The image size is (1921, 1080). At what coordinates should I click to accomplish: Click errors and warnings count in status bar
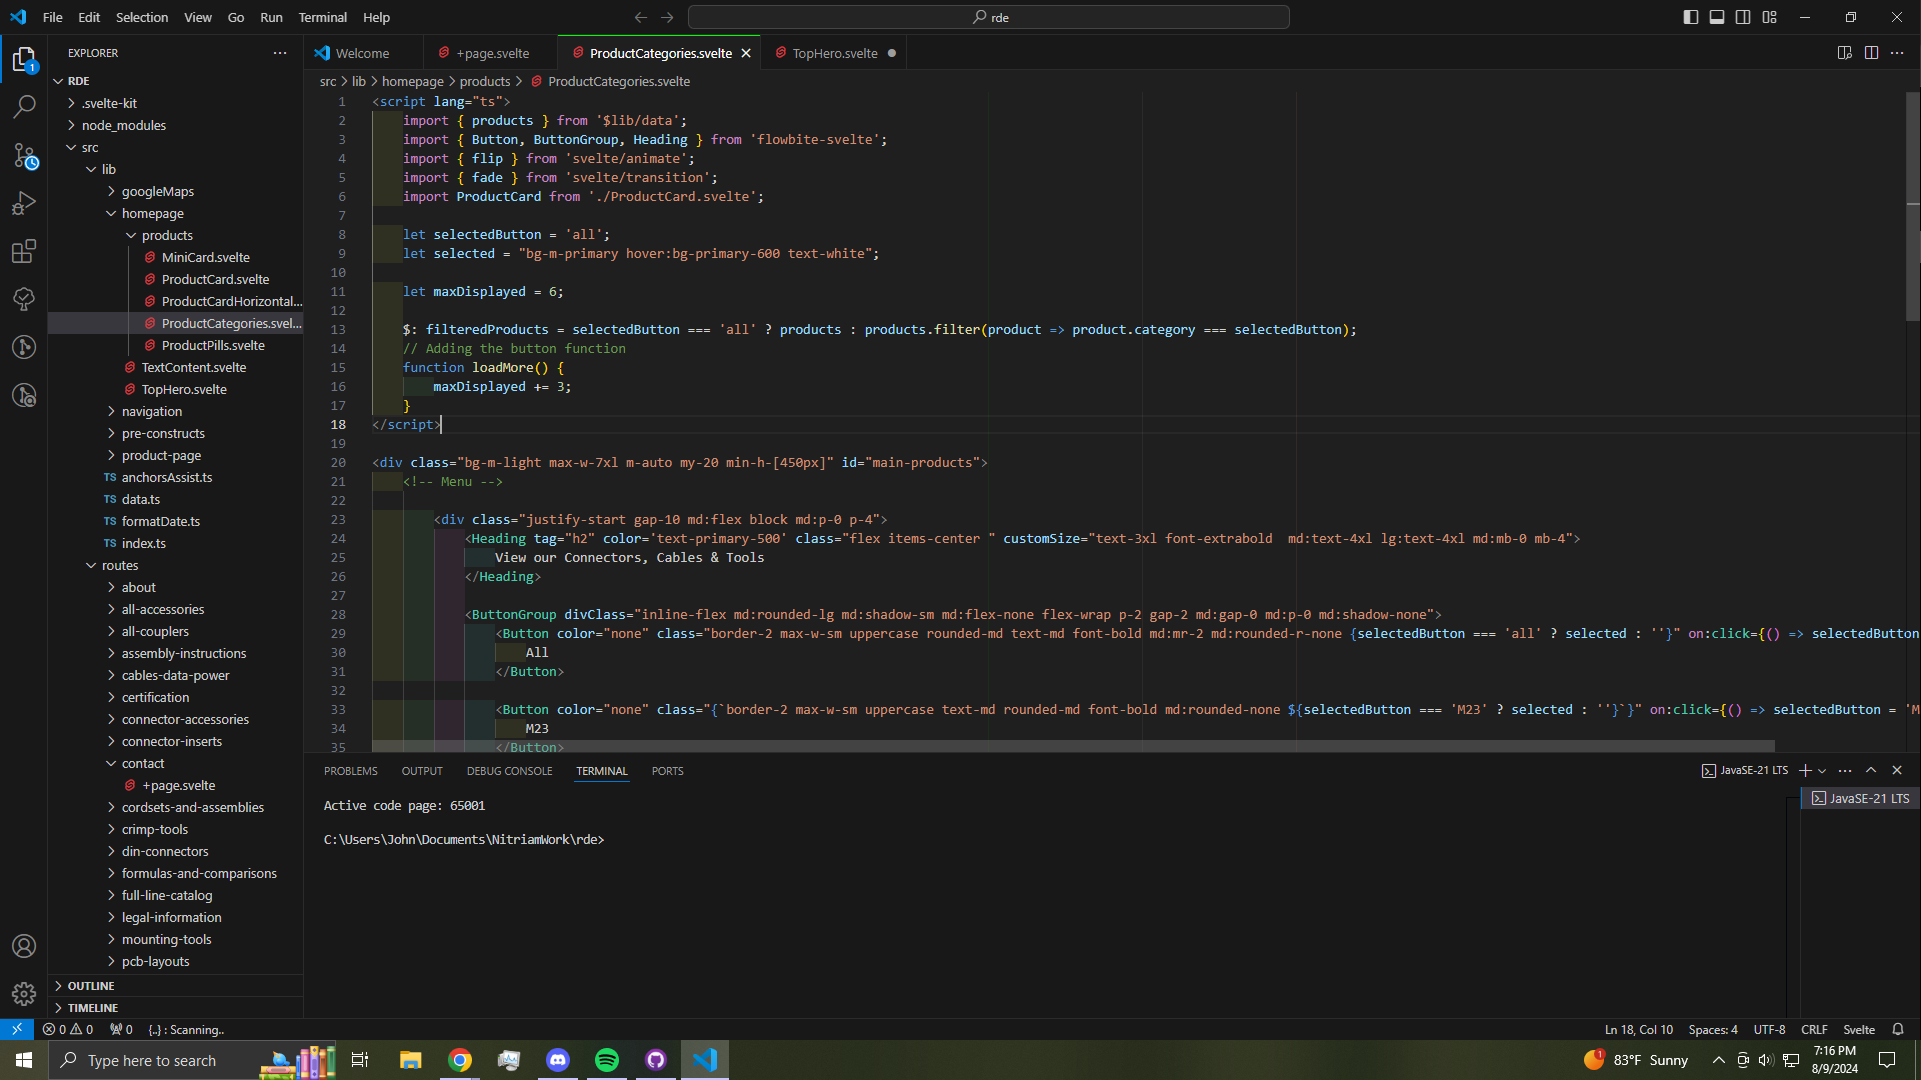point(68,1029)
